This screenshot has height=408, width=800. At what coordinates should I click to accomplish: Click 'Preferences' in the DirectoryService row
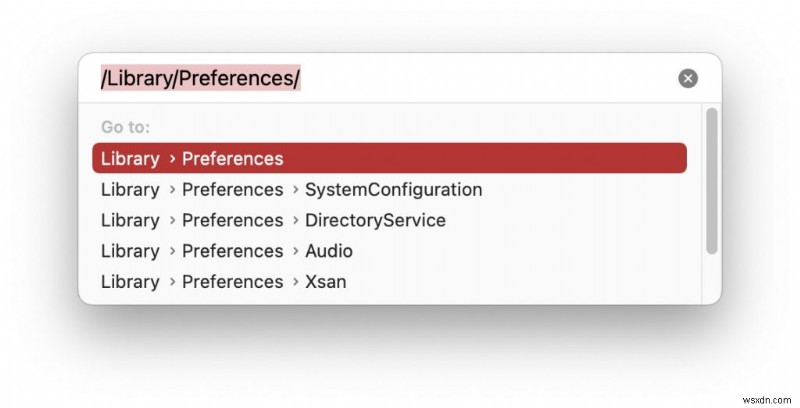coord(232,220)
